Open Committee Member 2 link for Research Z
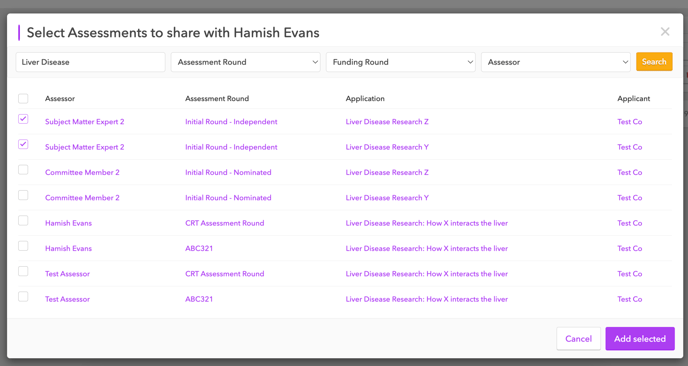This screenshot has width=688, height=366. tap(82, 172)
